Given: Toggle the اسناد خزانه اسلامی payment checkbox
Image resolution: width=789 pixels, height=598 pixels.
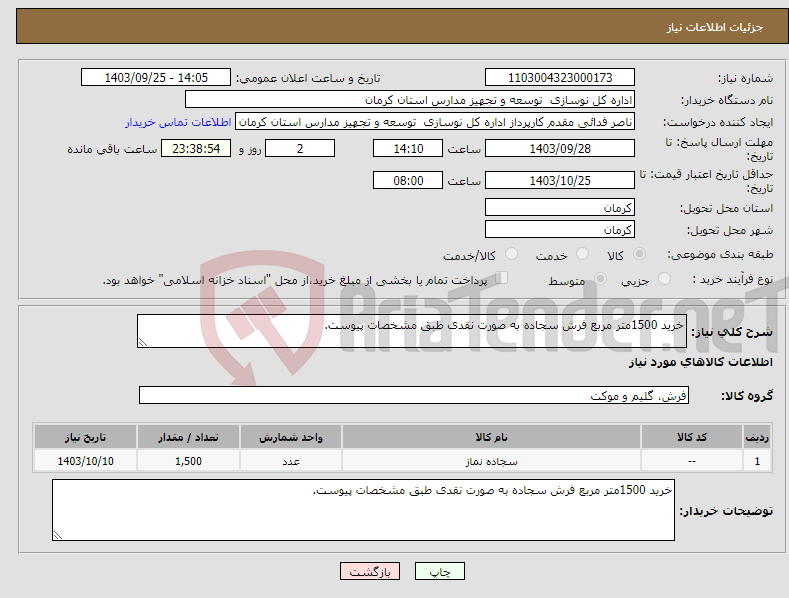Looking at the screenshot, I should tap(502, 277).
